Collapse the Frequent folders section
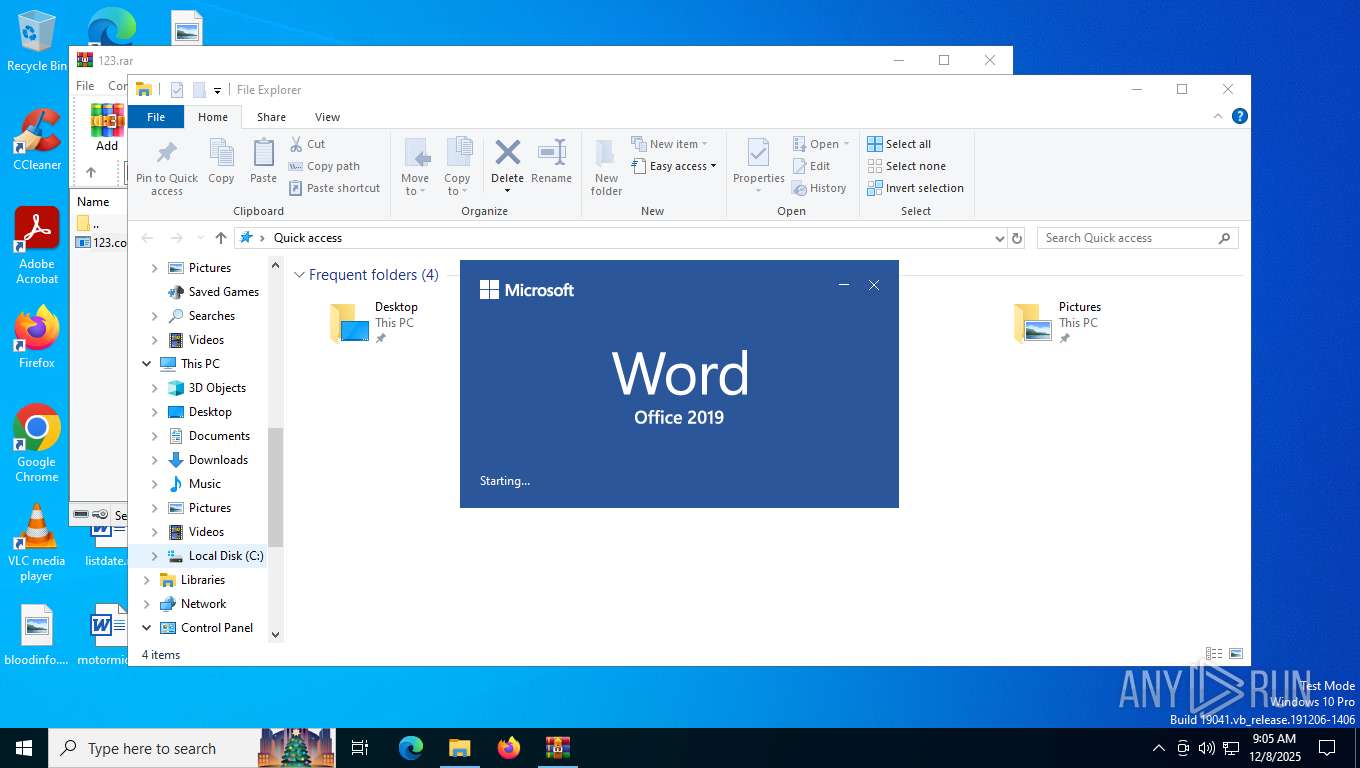Image resolution: width=1360 pixels, height=768 pixels. point(299,275)
